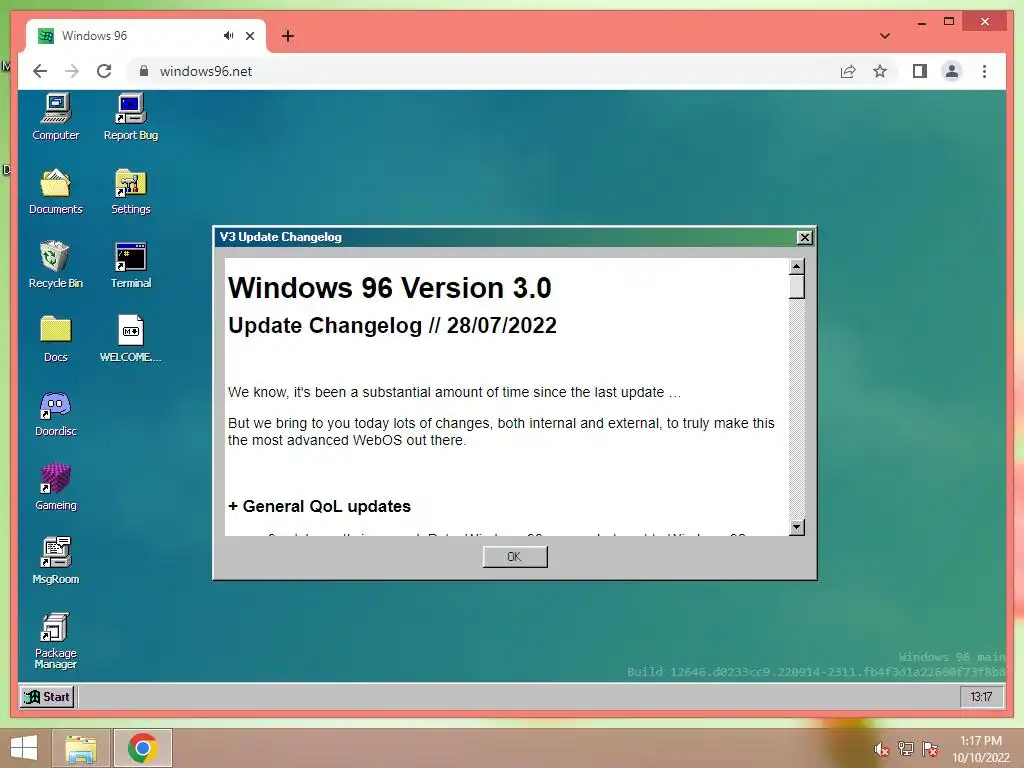1024x768 pixels.
Task: Open the Documents folder icon
Action: 56,191
